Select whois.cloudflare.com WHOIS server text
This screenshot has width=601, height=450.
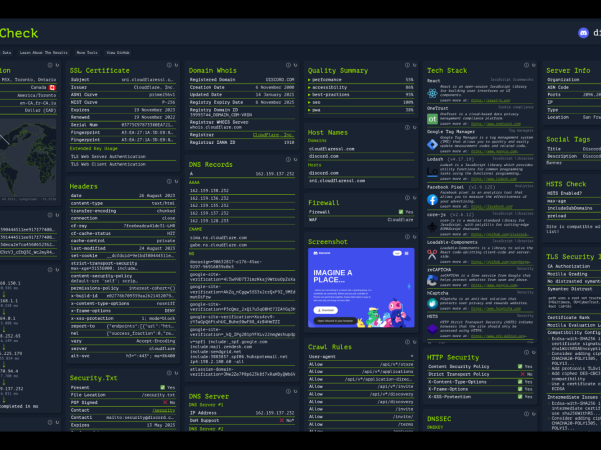[x=215, y=127]
